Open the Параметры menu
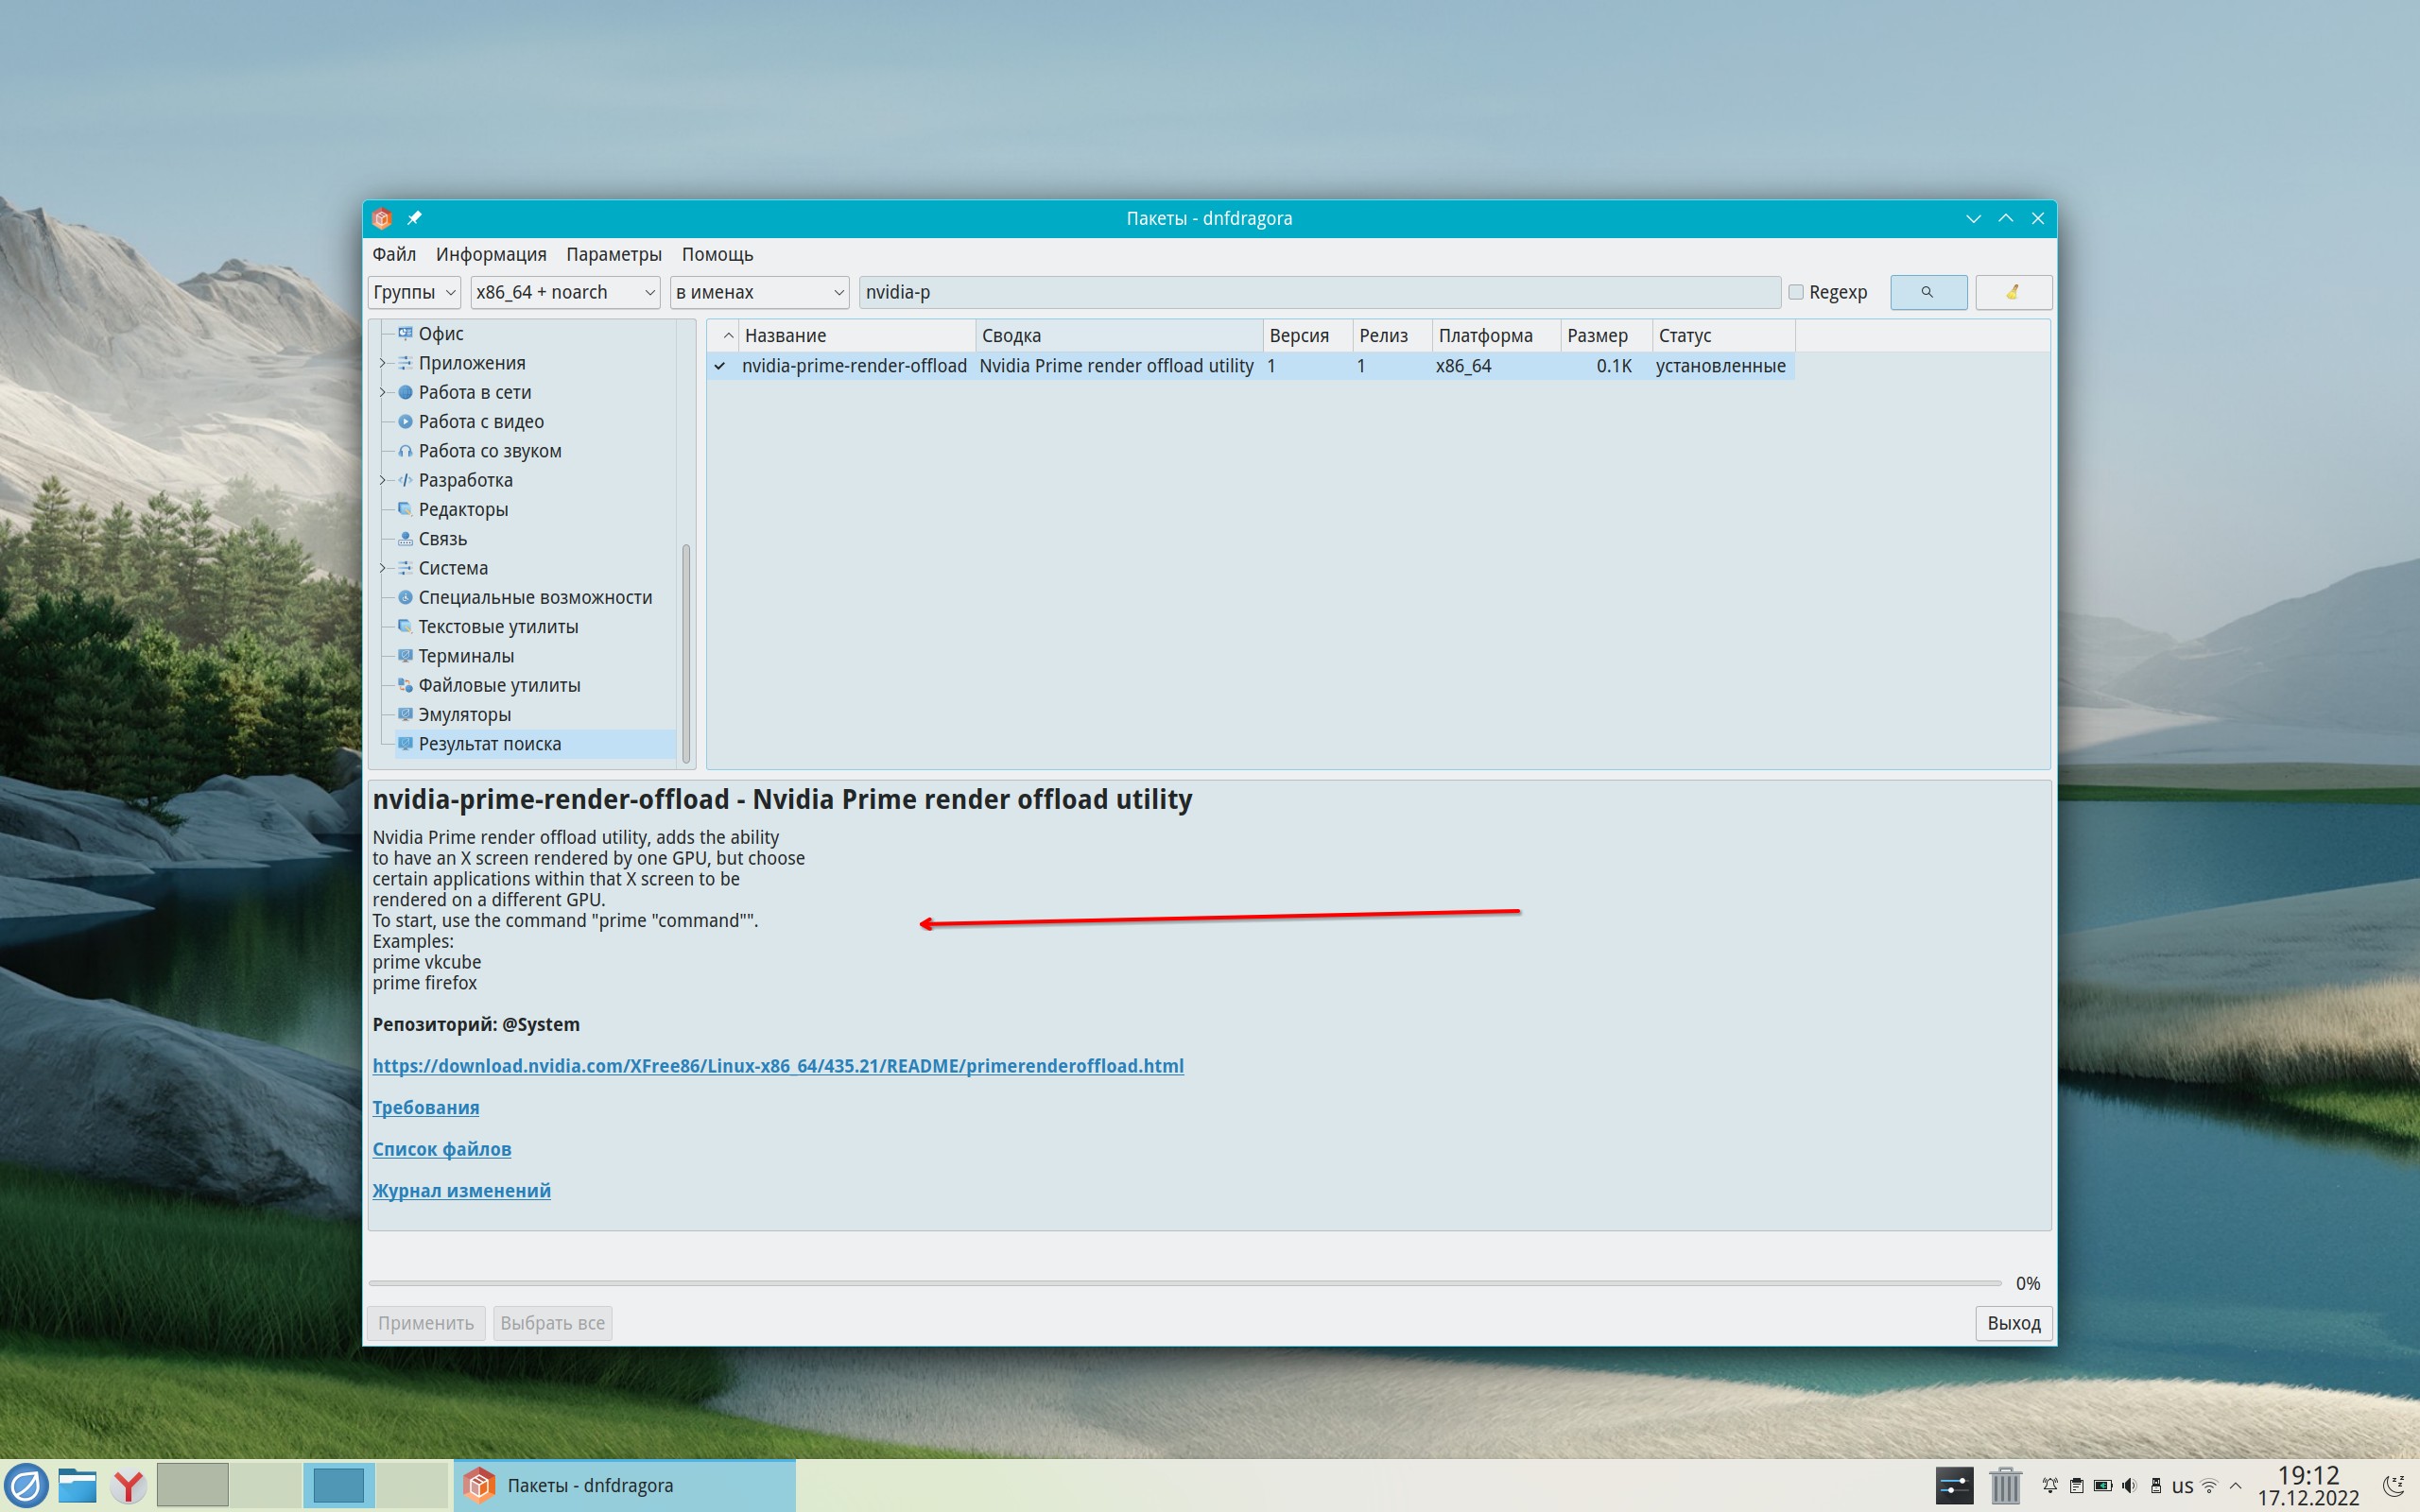Image resolution: width=2420 pixels, height=1512 pixels. coord(613,254)
